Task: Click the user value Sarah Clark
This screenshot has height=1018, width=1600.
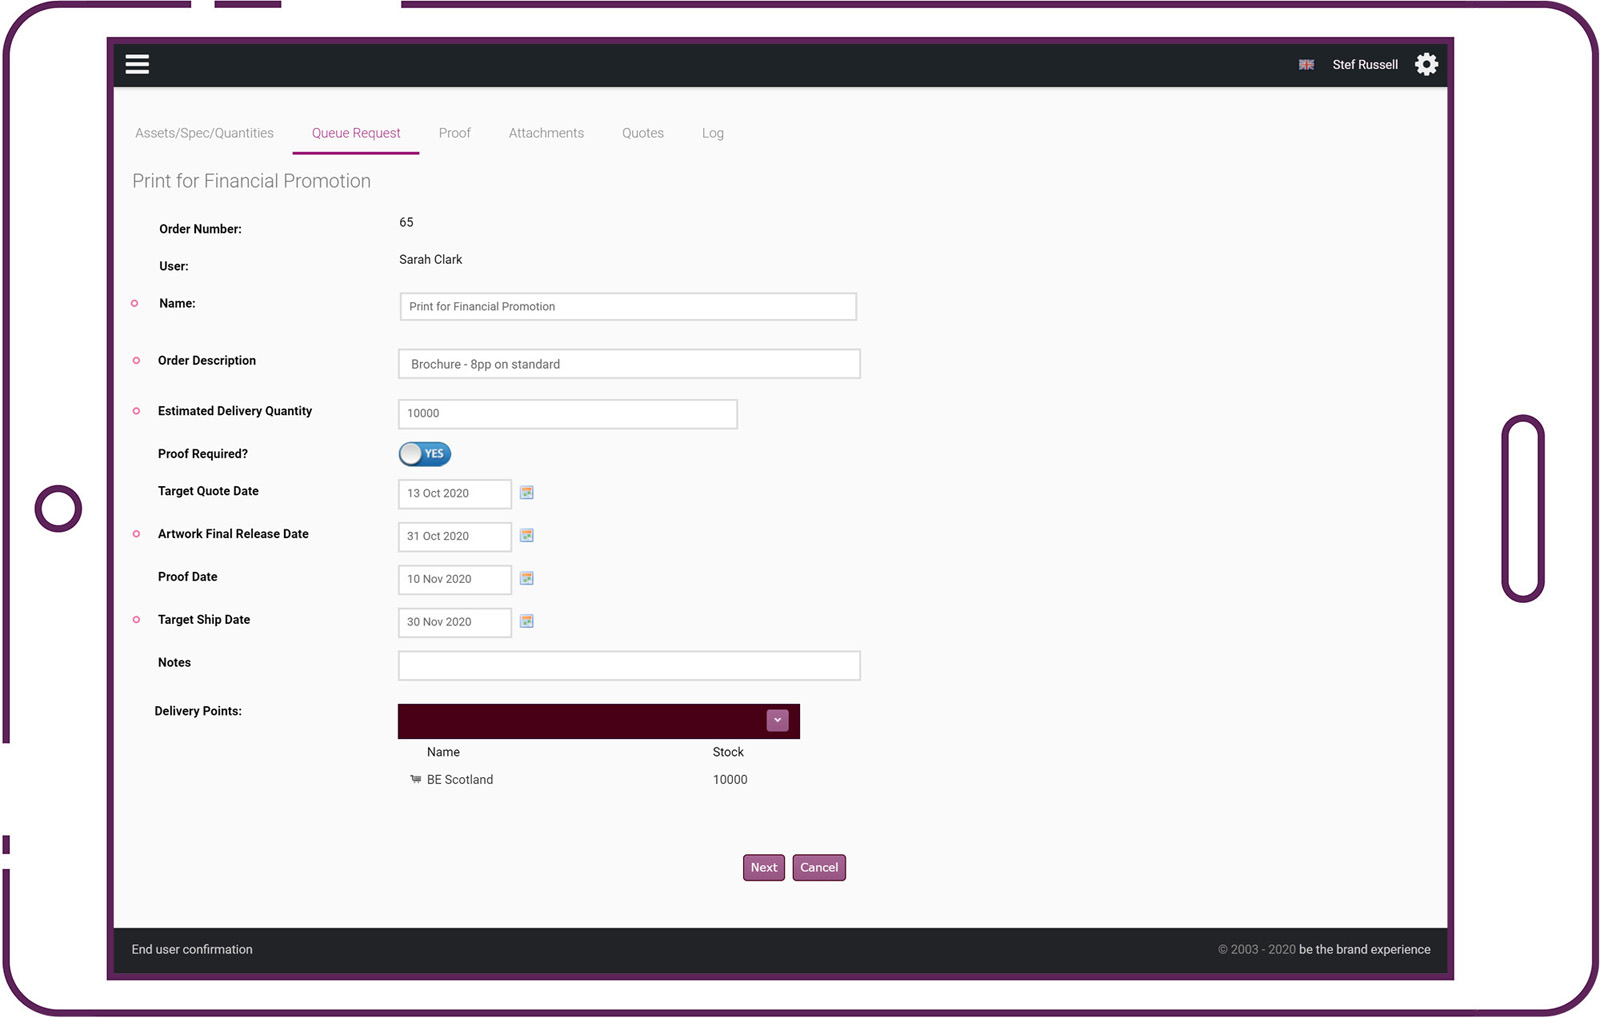Action: pyautogui.click(x=431, y=260)
